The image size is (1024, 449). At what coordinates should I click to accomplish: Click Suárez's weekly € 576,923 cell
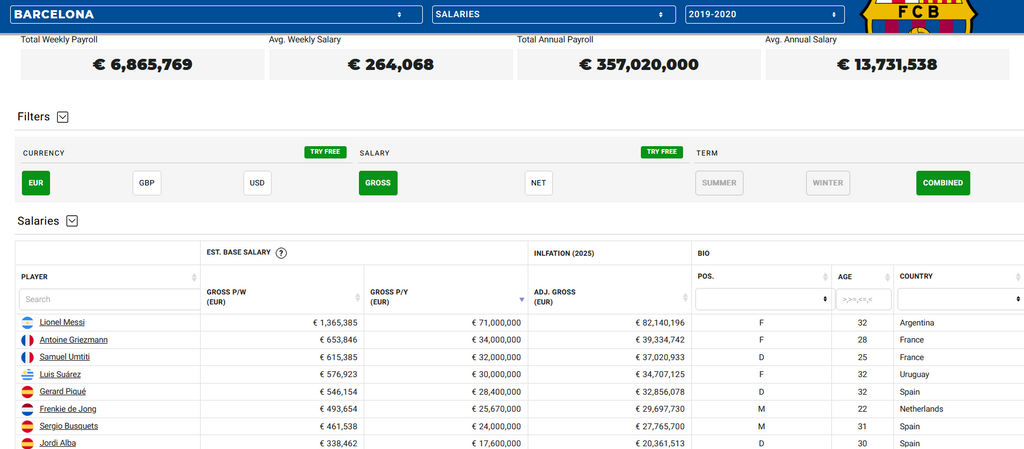coord(281,375)
